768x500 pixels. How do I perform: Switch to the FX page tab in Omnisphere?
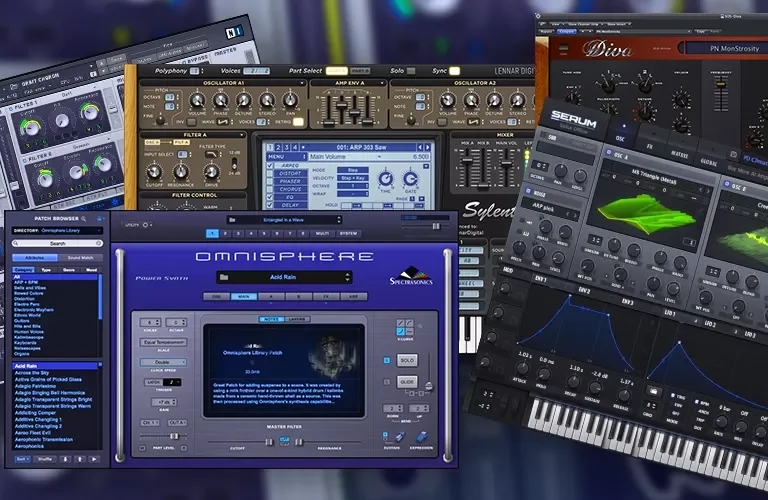[x=325, y=296]
